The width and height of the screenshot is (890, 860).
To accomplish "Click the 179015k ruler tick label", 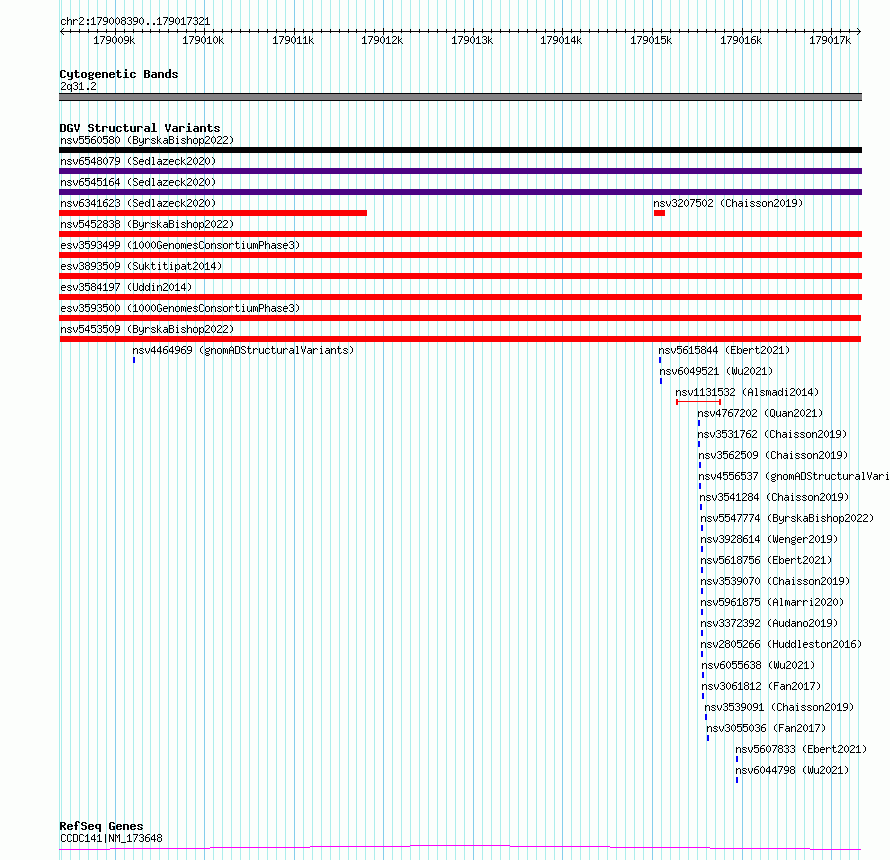I will [651, 41].
